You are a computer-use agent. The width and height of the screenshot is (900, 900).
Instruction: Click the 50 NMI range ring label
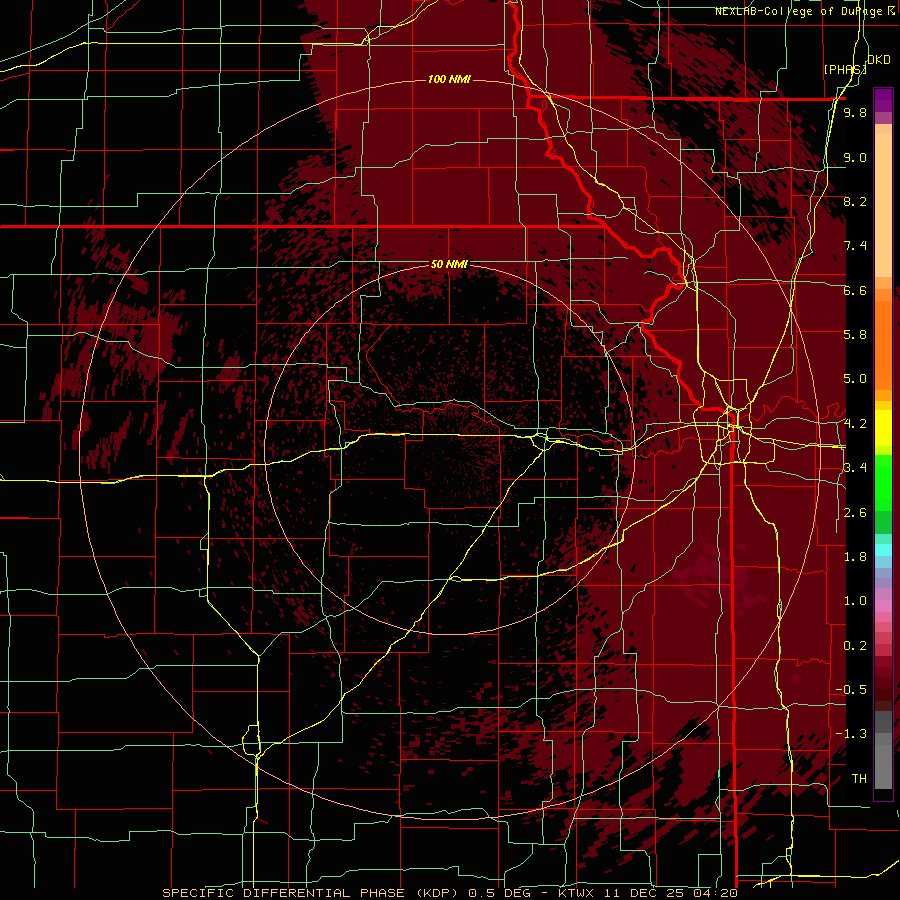pyautogui.click(x=449, y=264)
